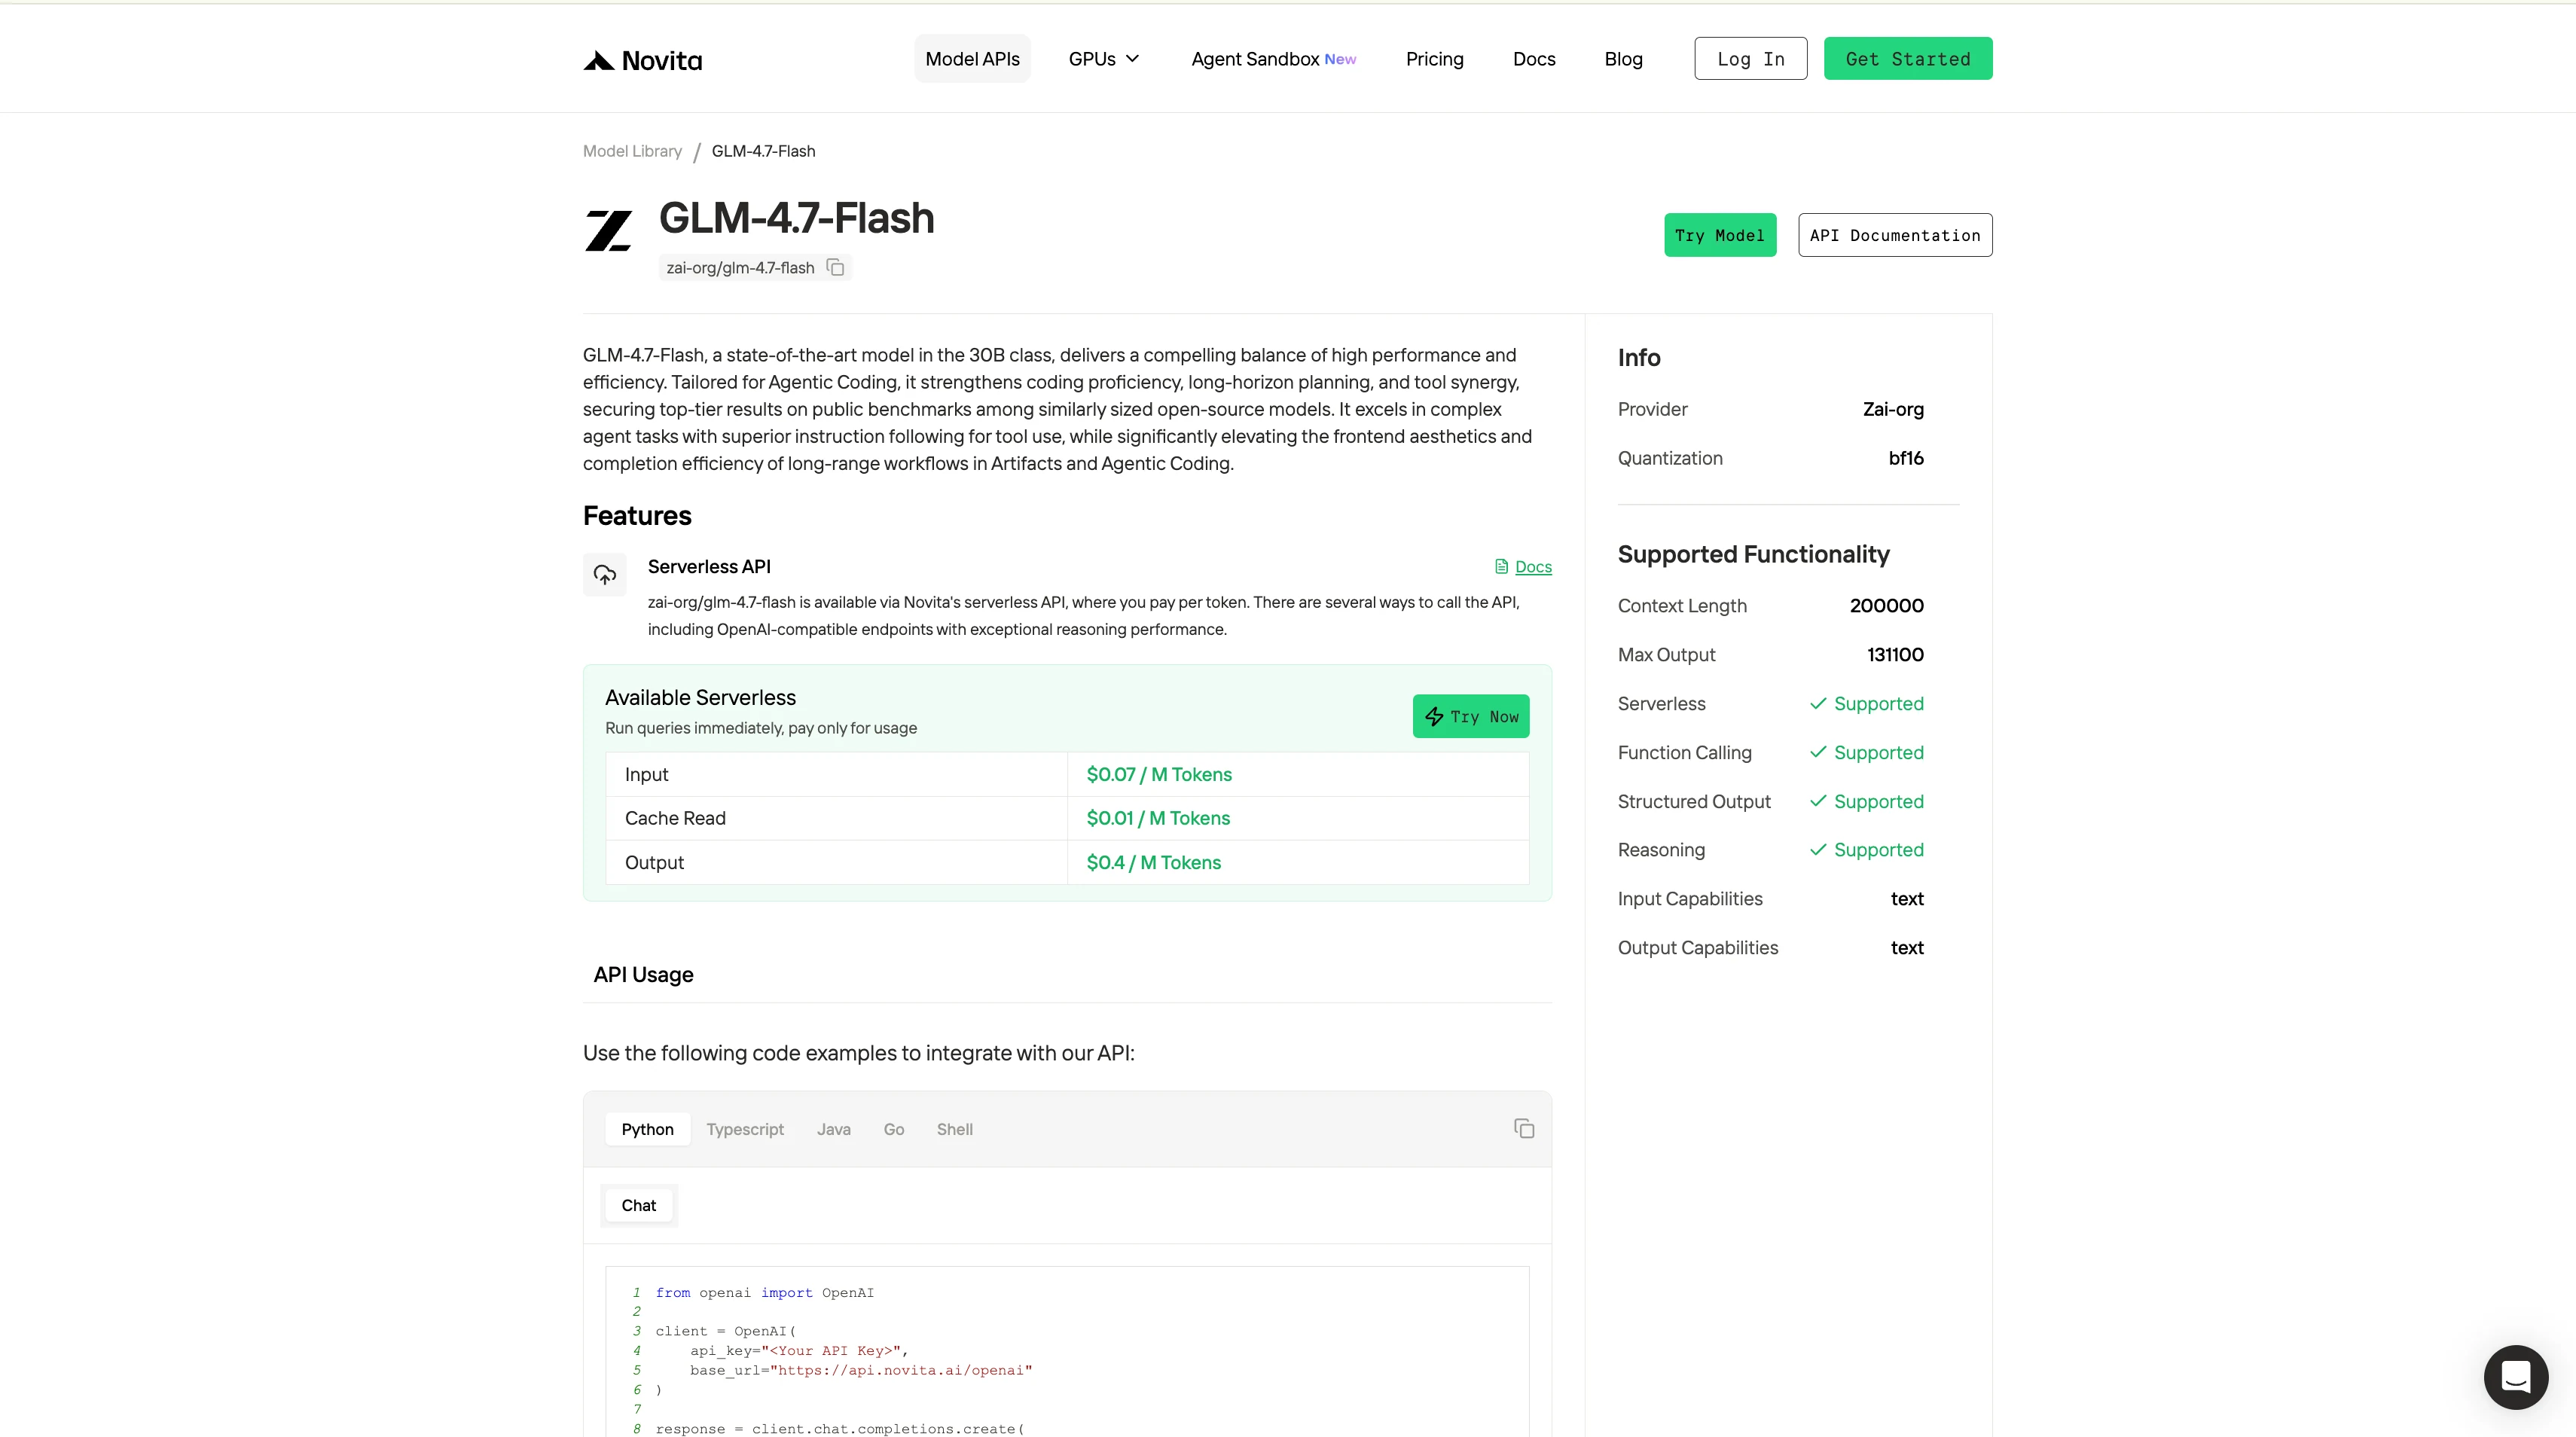The image size is (2576, 1437).
Task: Visit the Blog page
Action: (1623, 59)
